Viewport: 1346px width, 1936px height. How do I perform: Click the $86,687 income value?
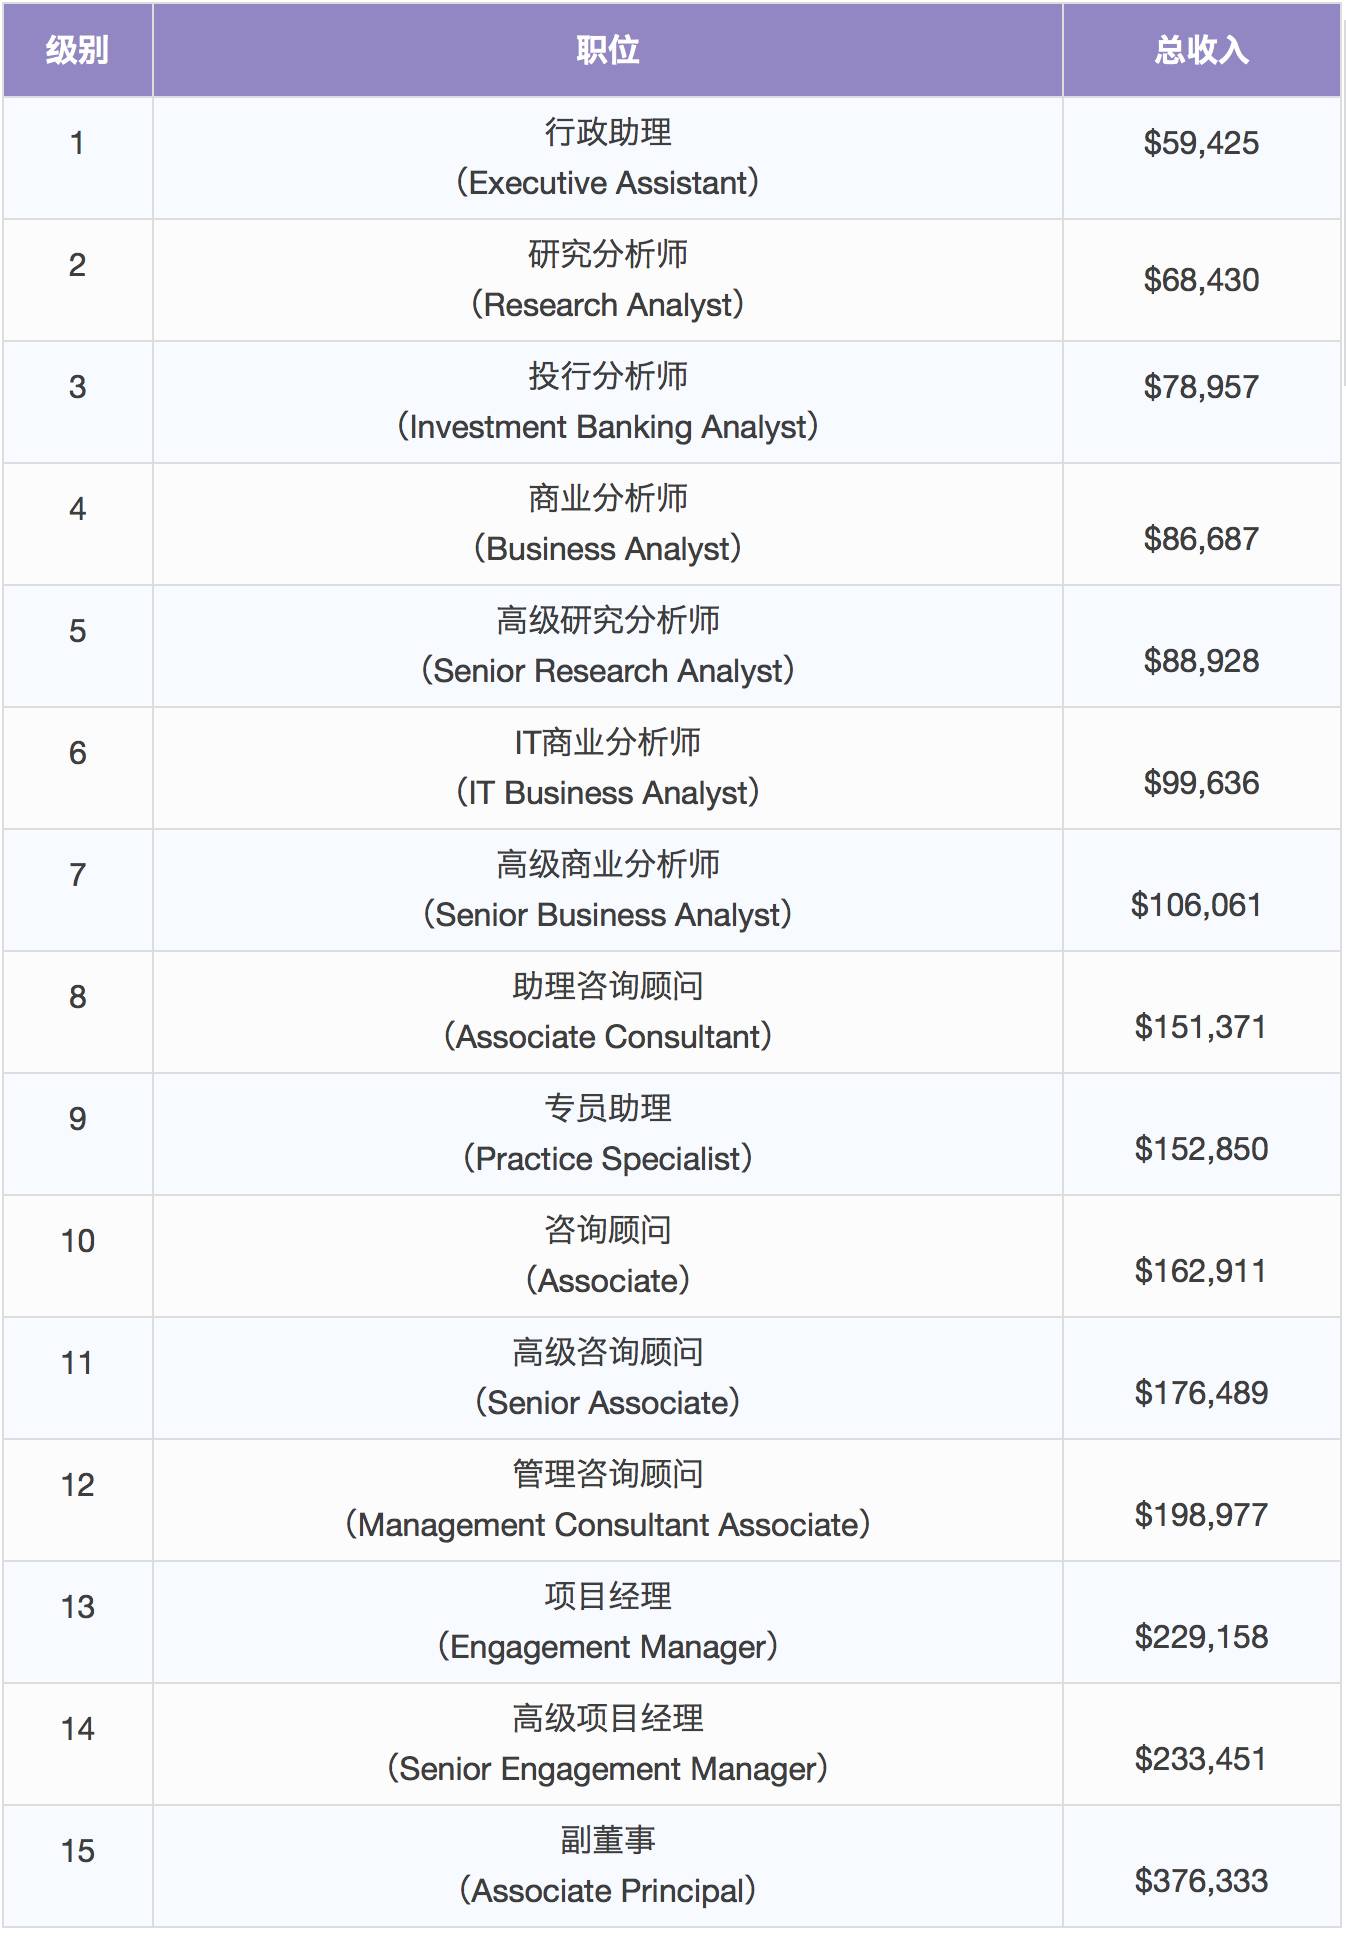(1201, 539)
